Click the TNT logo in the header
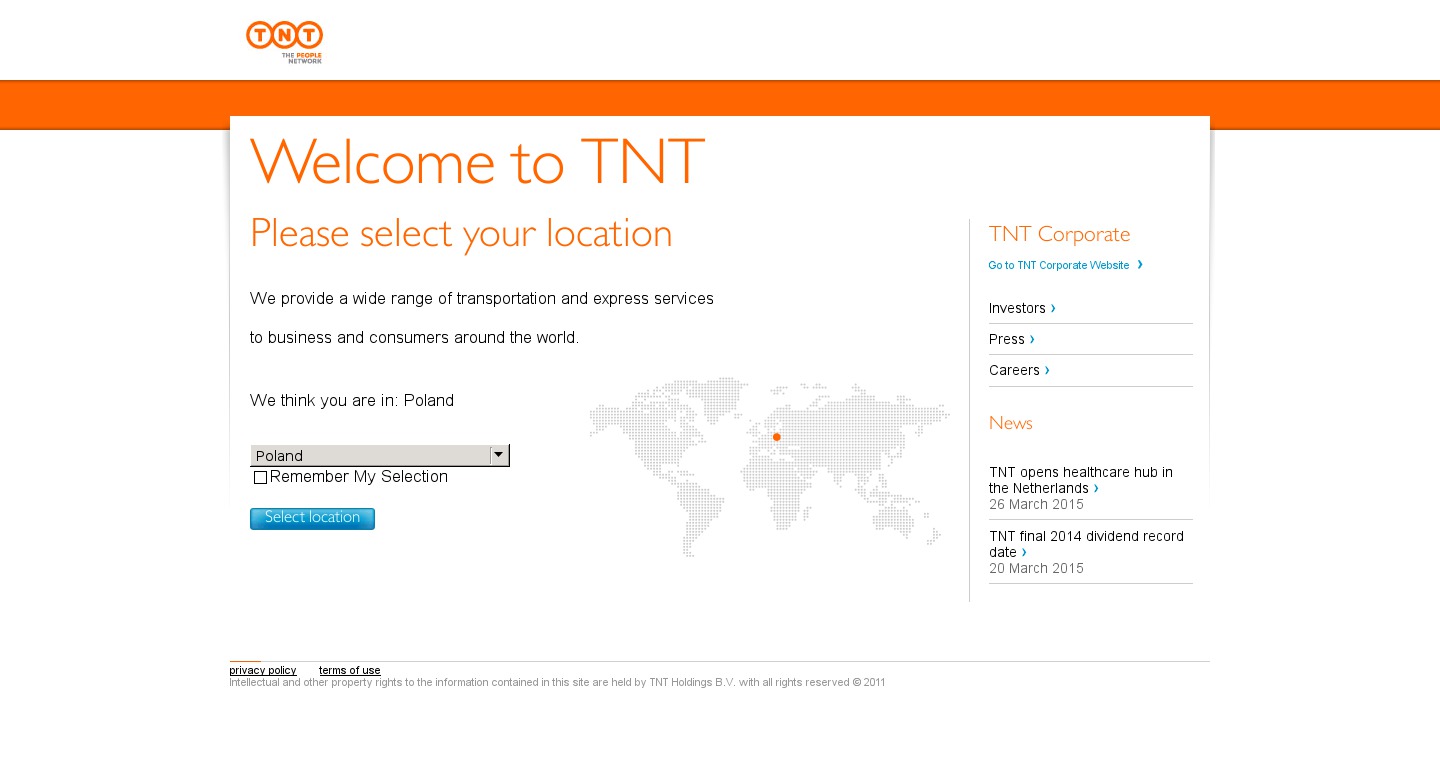 (284, 42)
